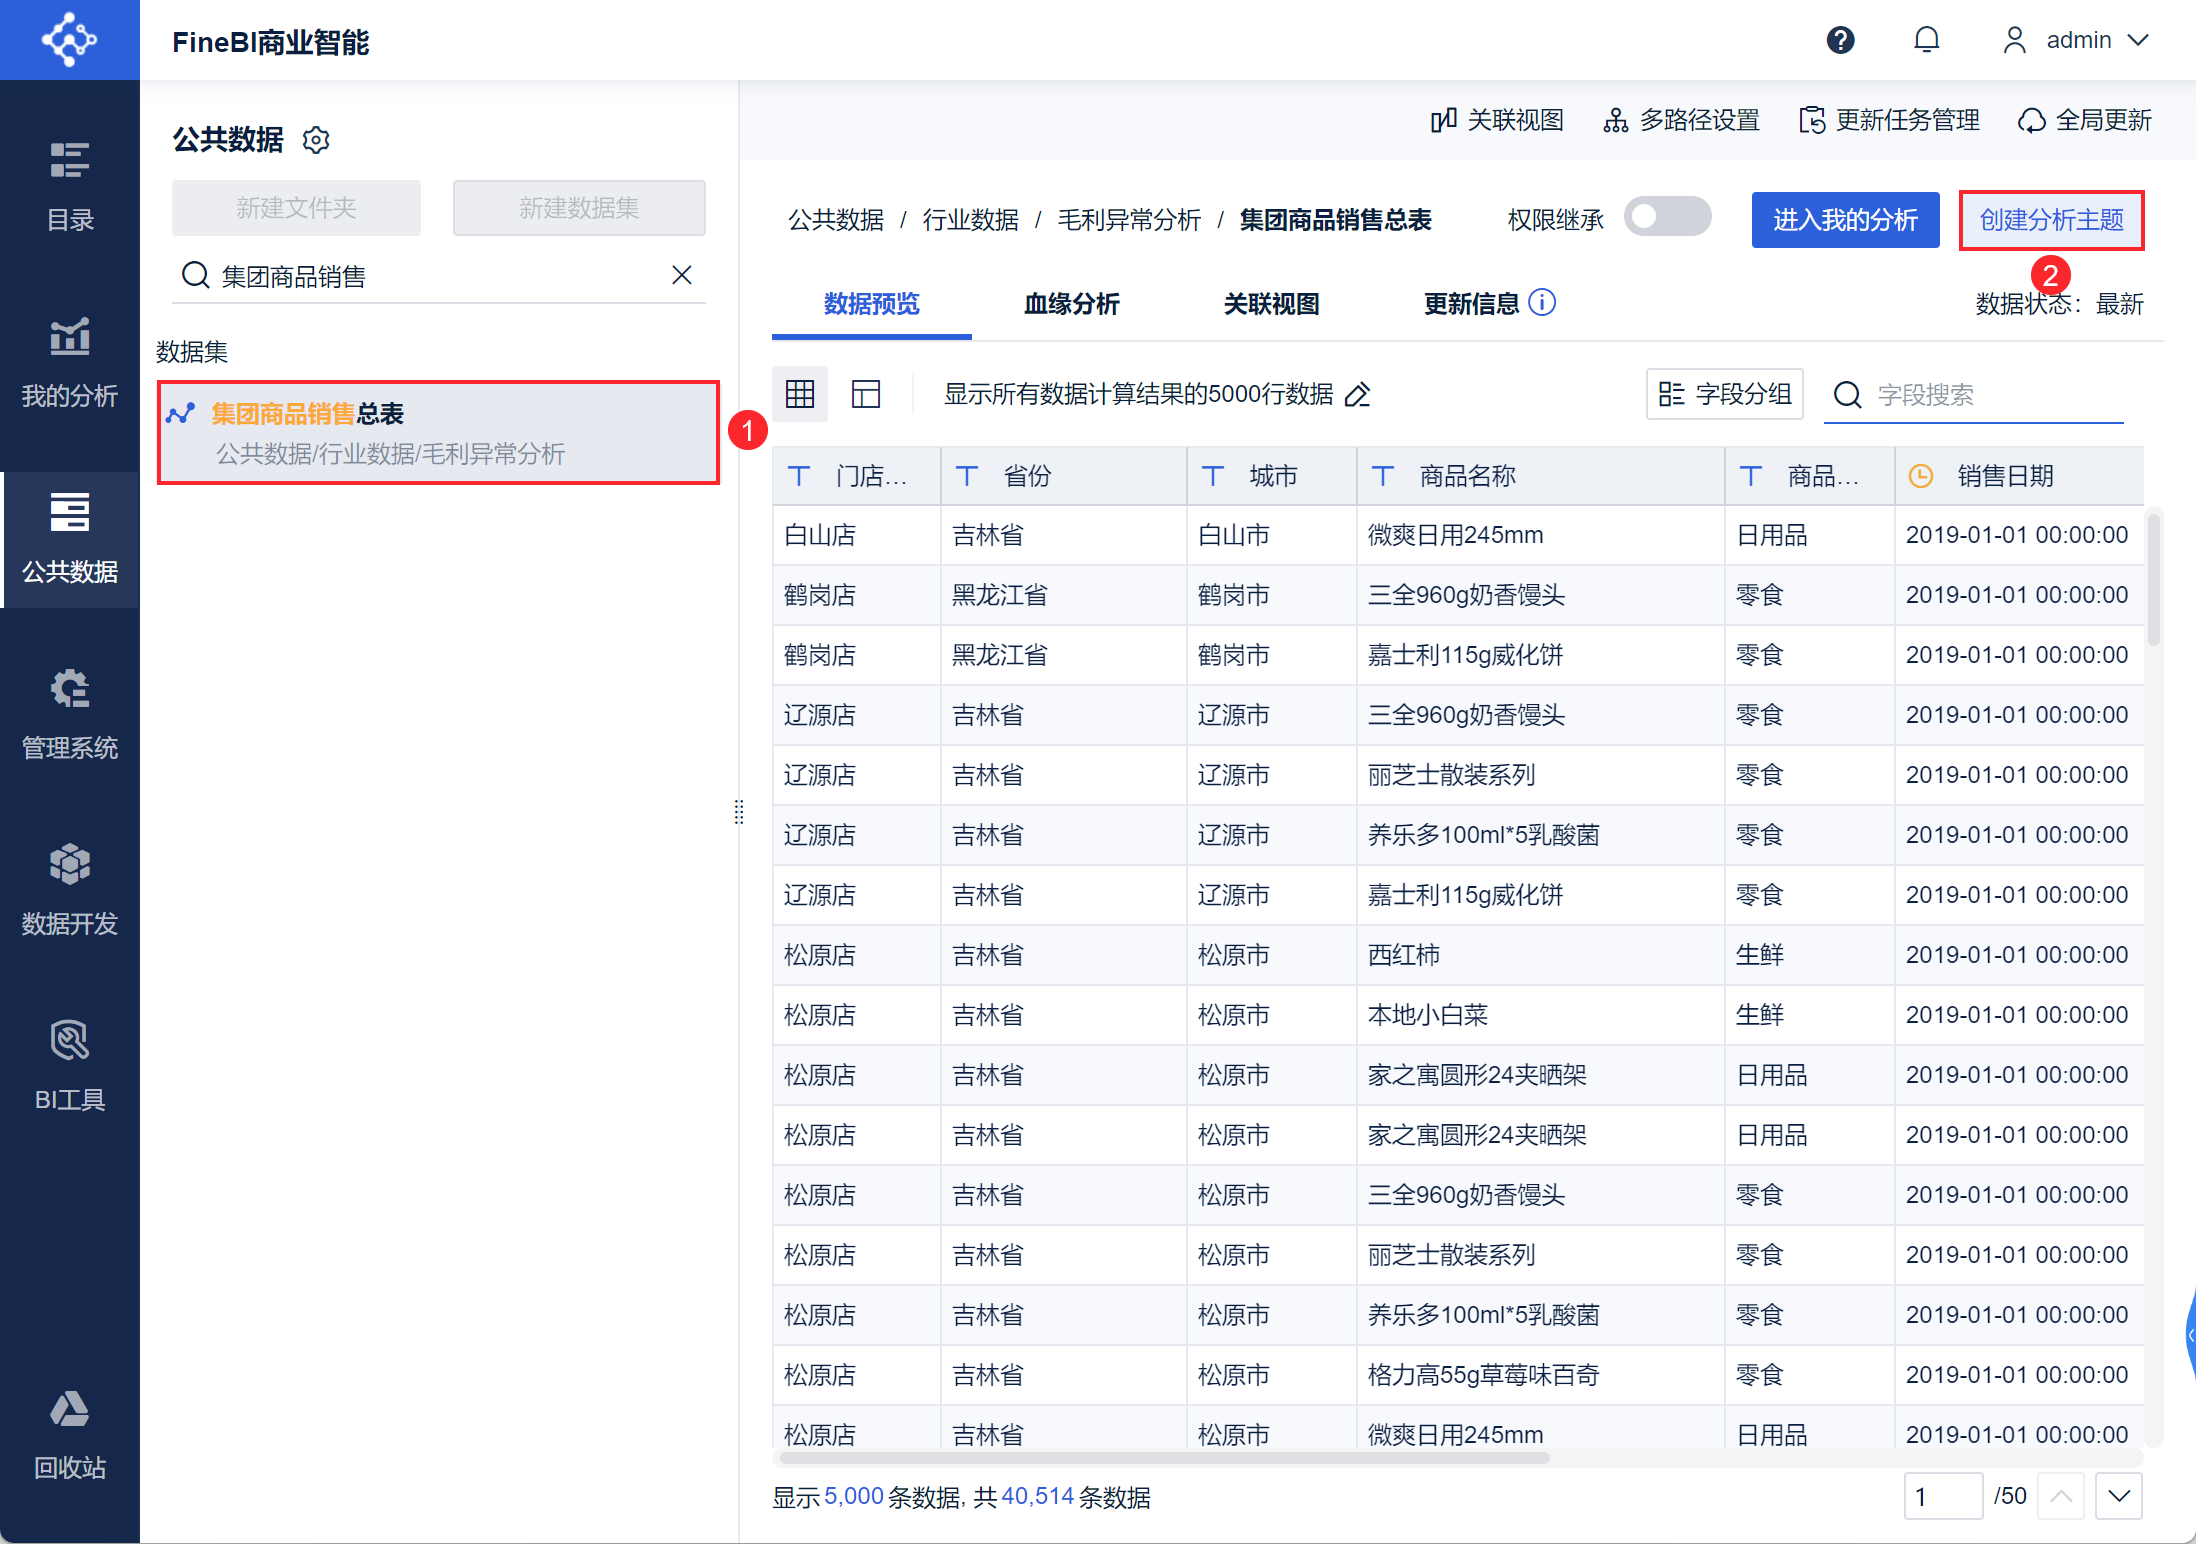Click the panel divider handle
The width and height of the screenshot is (2196, 1544).
pos(739,812)
